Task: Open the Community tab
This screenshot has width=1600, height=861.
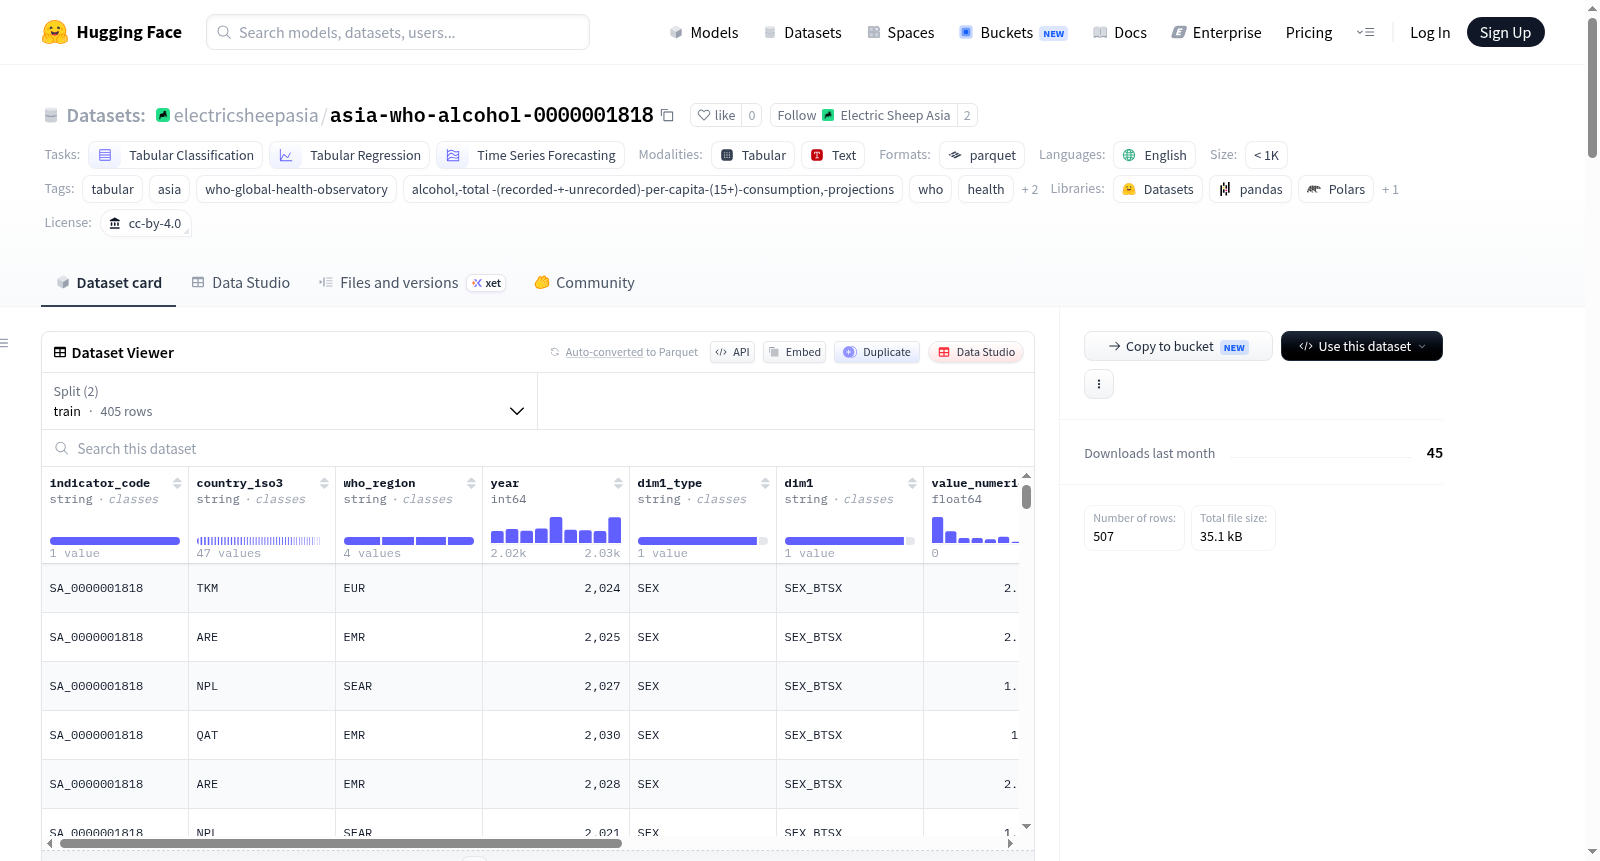Action: coord(585,283)
